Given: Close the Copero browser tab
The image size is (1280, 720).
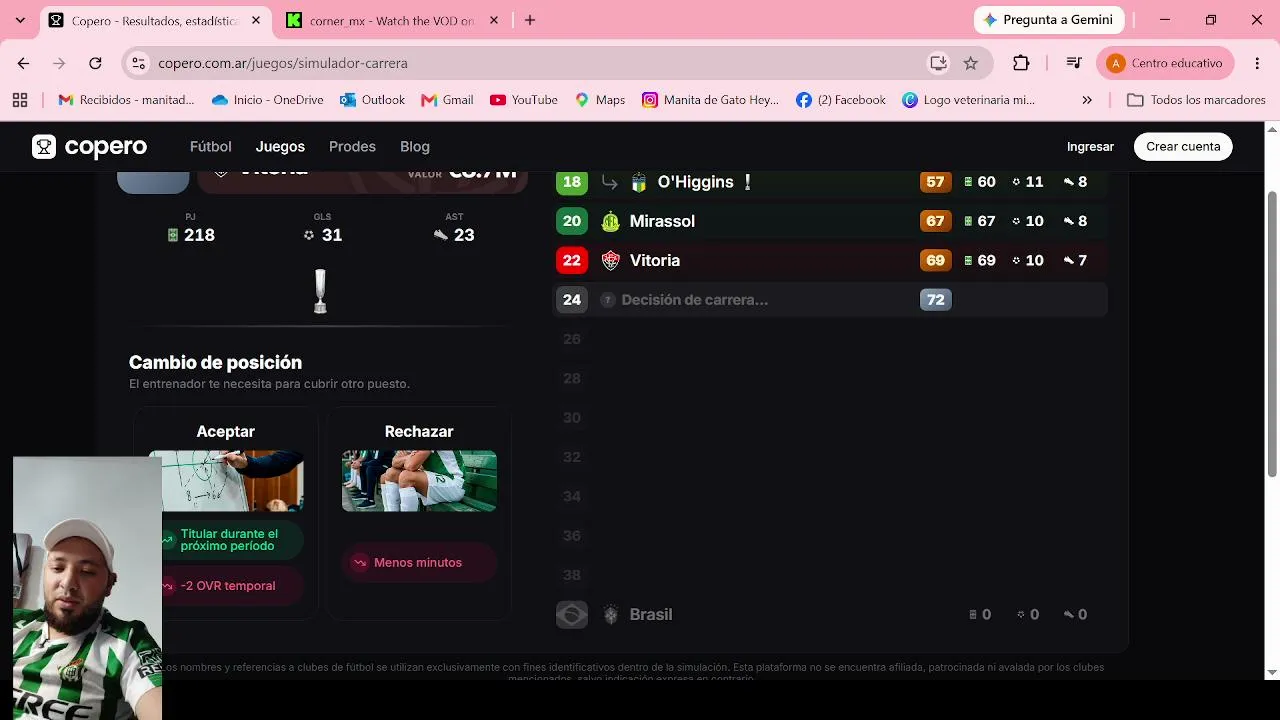Looking at the screenshot, I should click(x=256, y=20).
